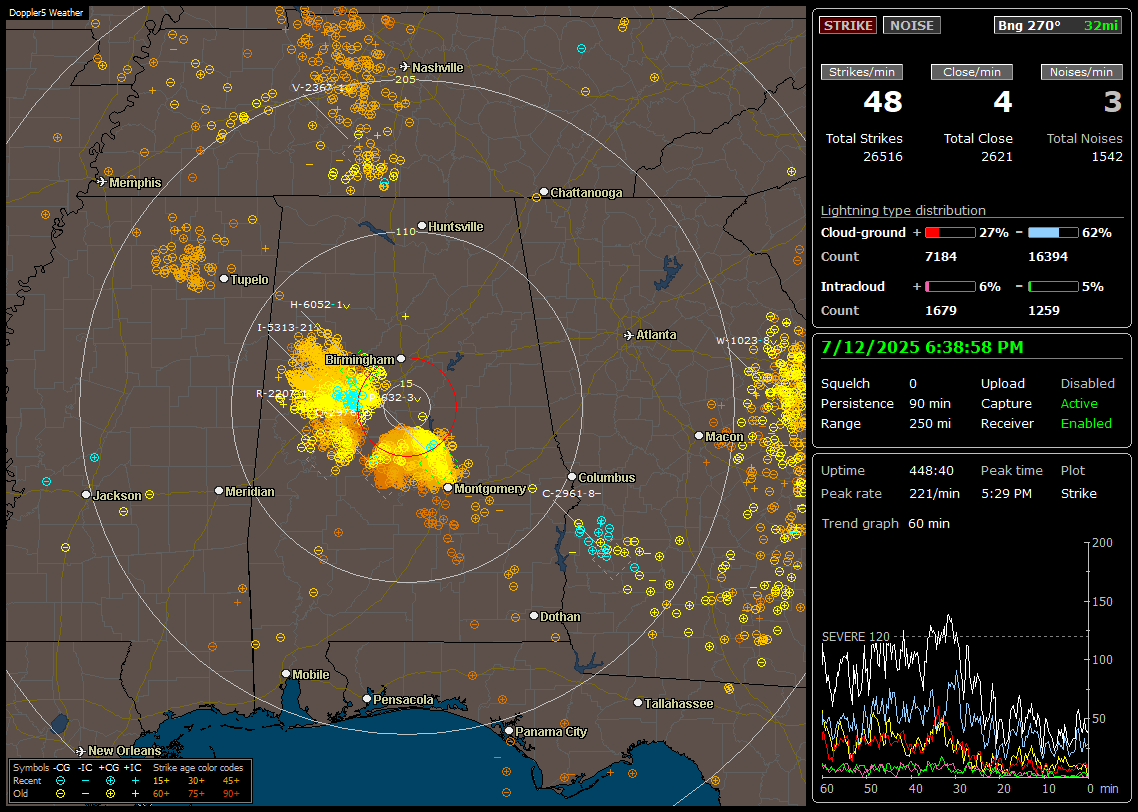Select the Tupelo city marker dot
This screenshot has width=1138, height=812.
coord(224,279)
